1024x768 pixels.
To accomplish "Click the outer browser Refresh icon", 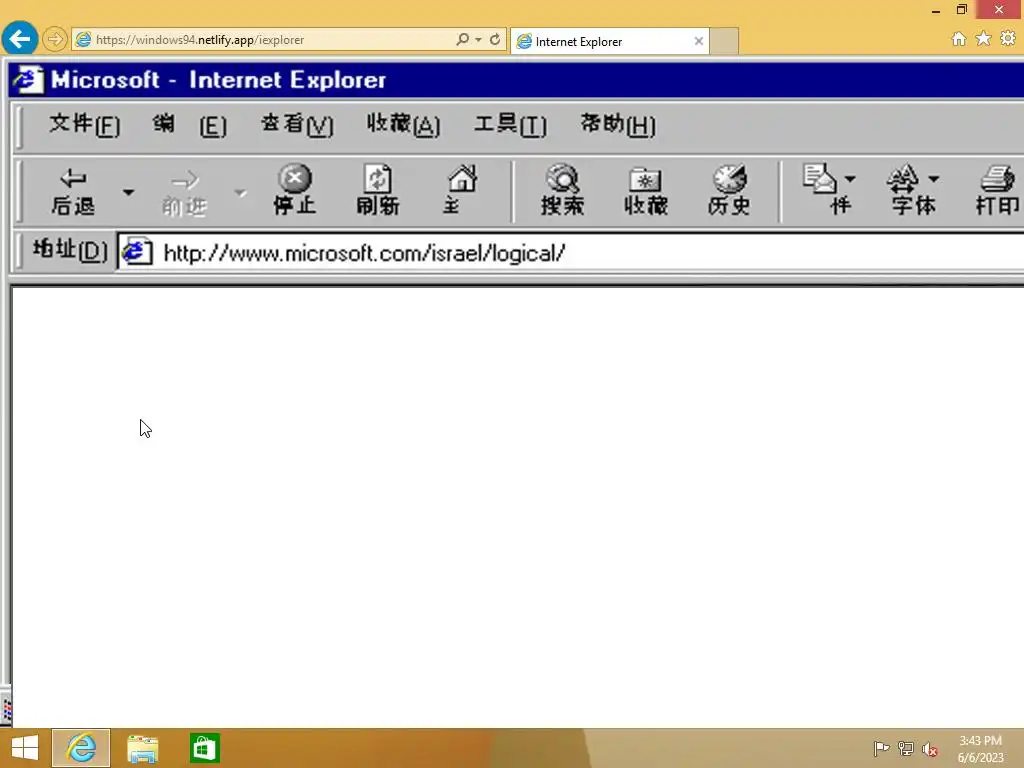I will pos(495,39).
